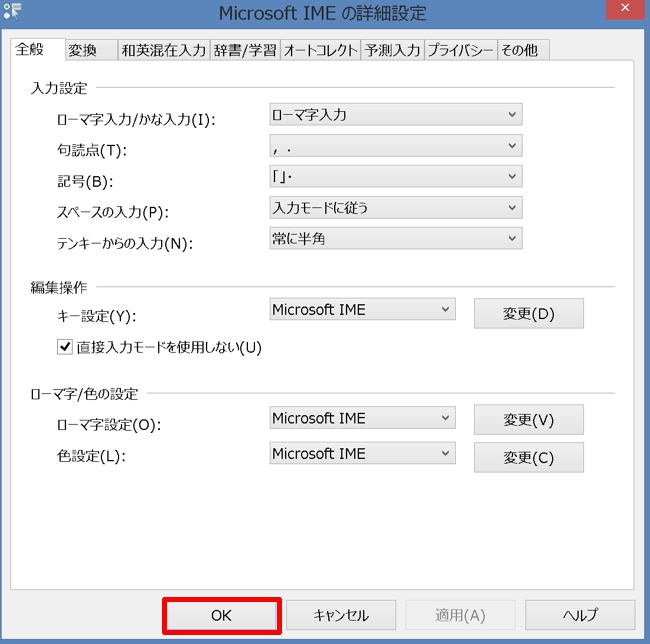Expand the スペースの入力 dropdown
Viewport: 650px width, 644px height.
pyautogui.click(x=396, y=208)
